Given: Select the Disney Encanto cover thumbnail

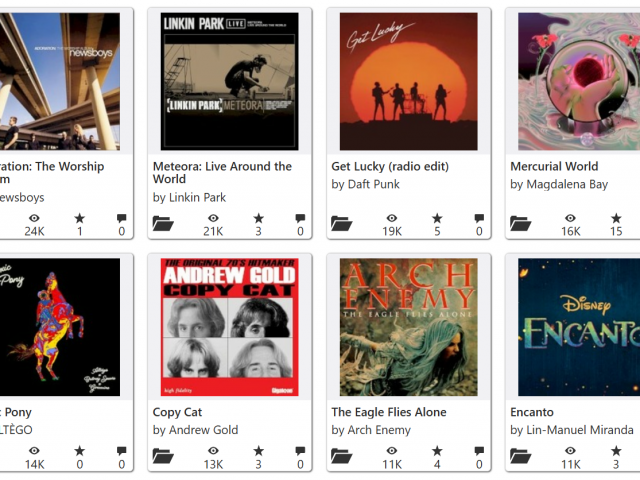Looking at the screenshot, I should (x=579, y=327).
